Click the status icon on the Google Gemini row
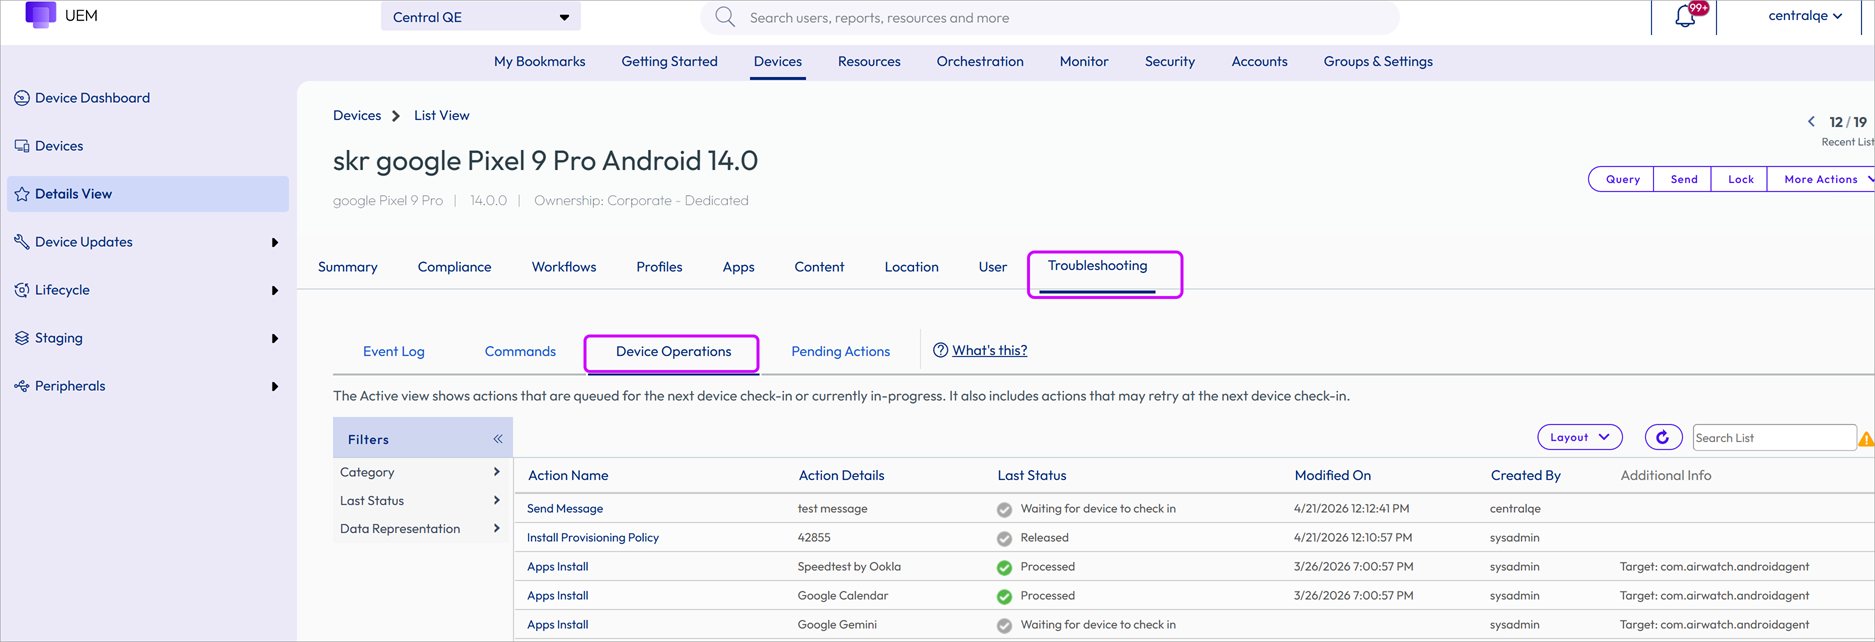1875x642 pixels. point(1004,625)
